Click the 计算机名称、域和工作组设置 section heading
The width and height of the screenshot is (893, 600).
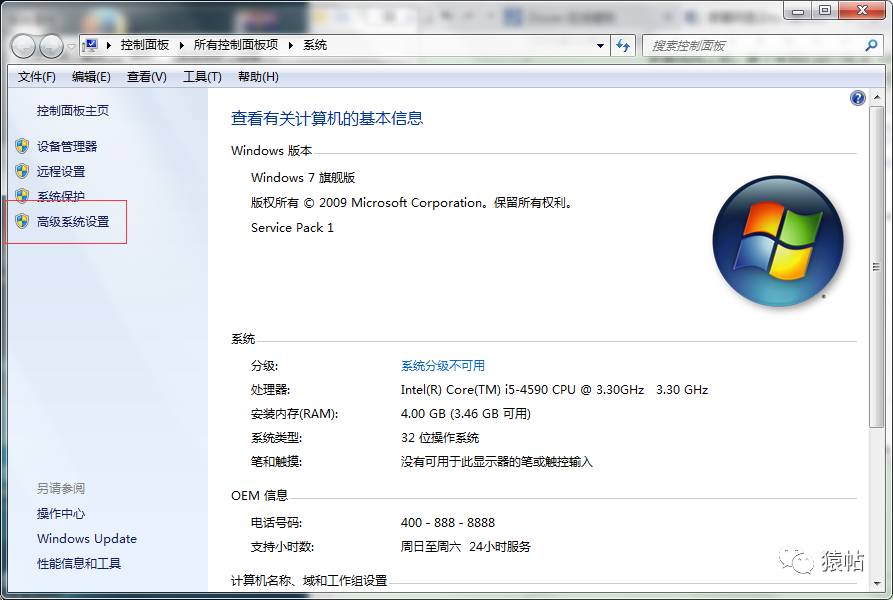(x=309, y=581)
